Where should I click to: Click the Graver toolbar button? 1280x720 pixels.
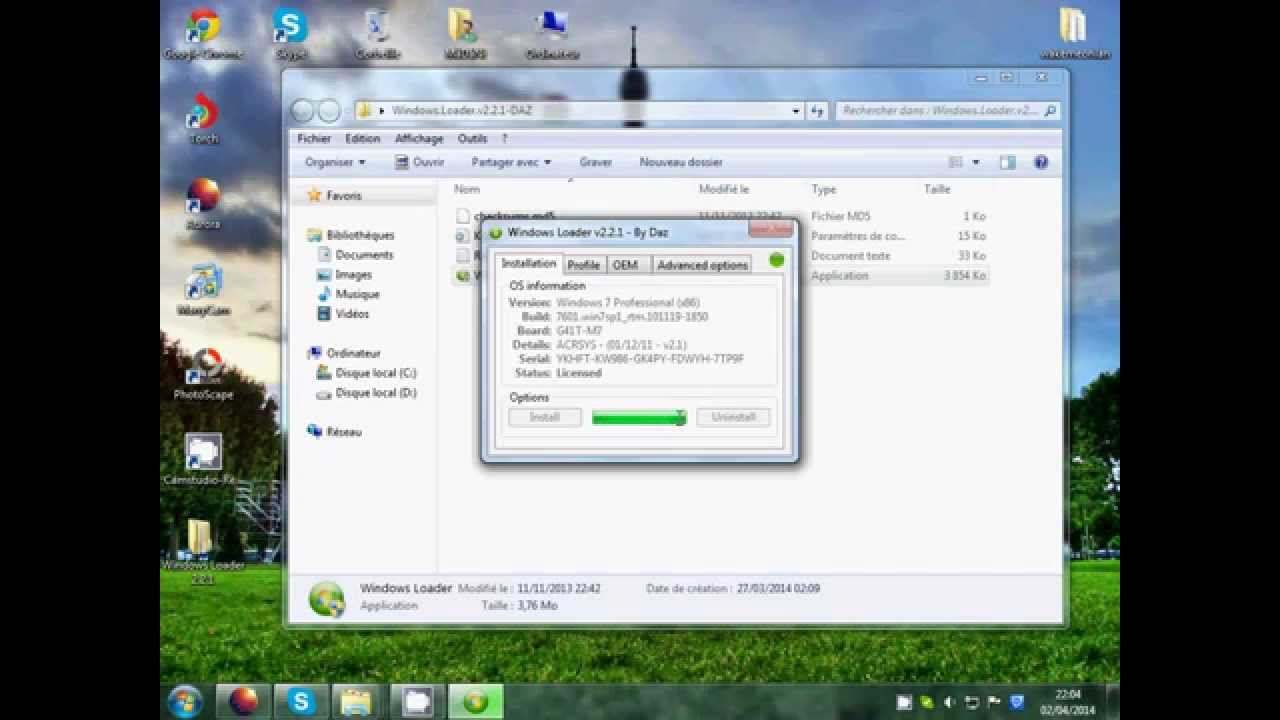pyautogui.click(x=595, y=162)
